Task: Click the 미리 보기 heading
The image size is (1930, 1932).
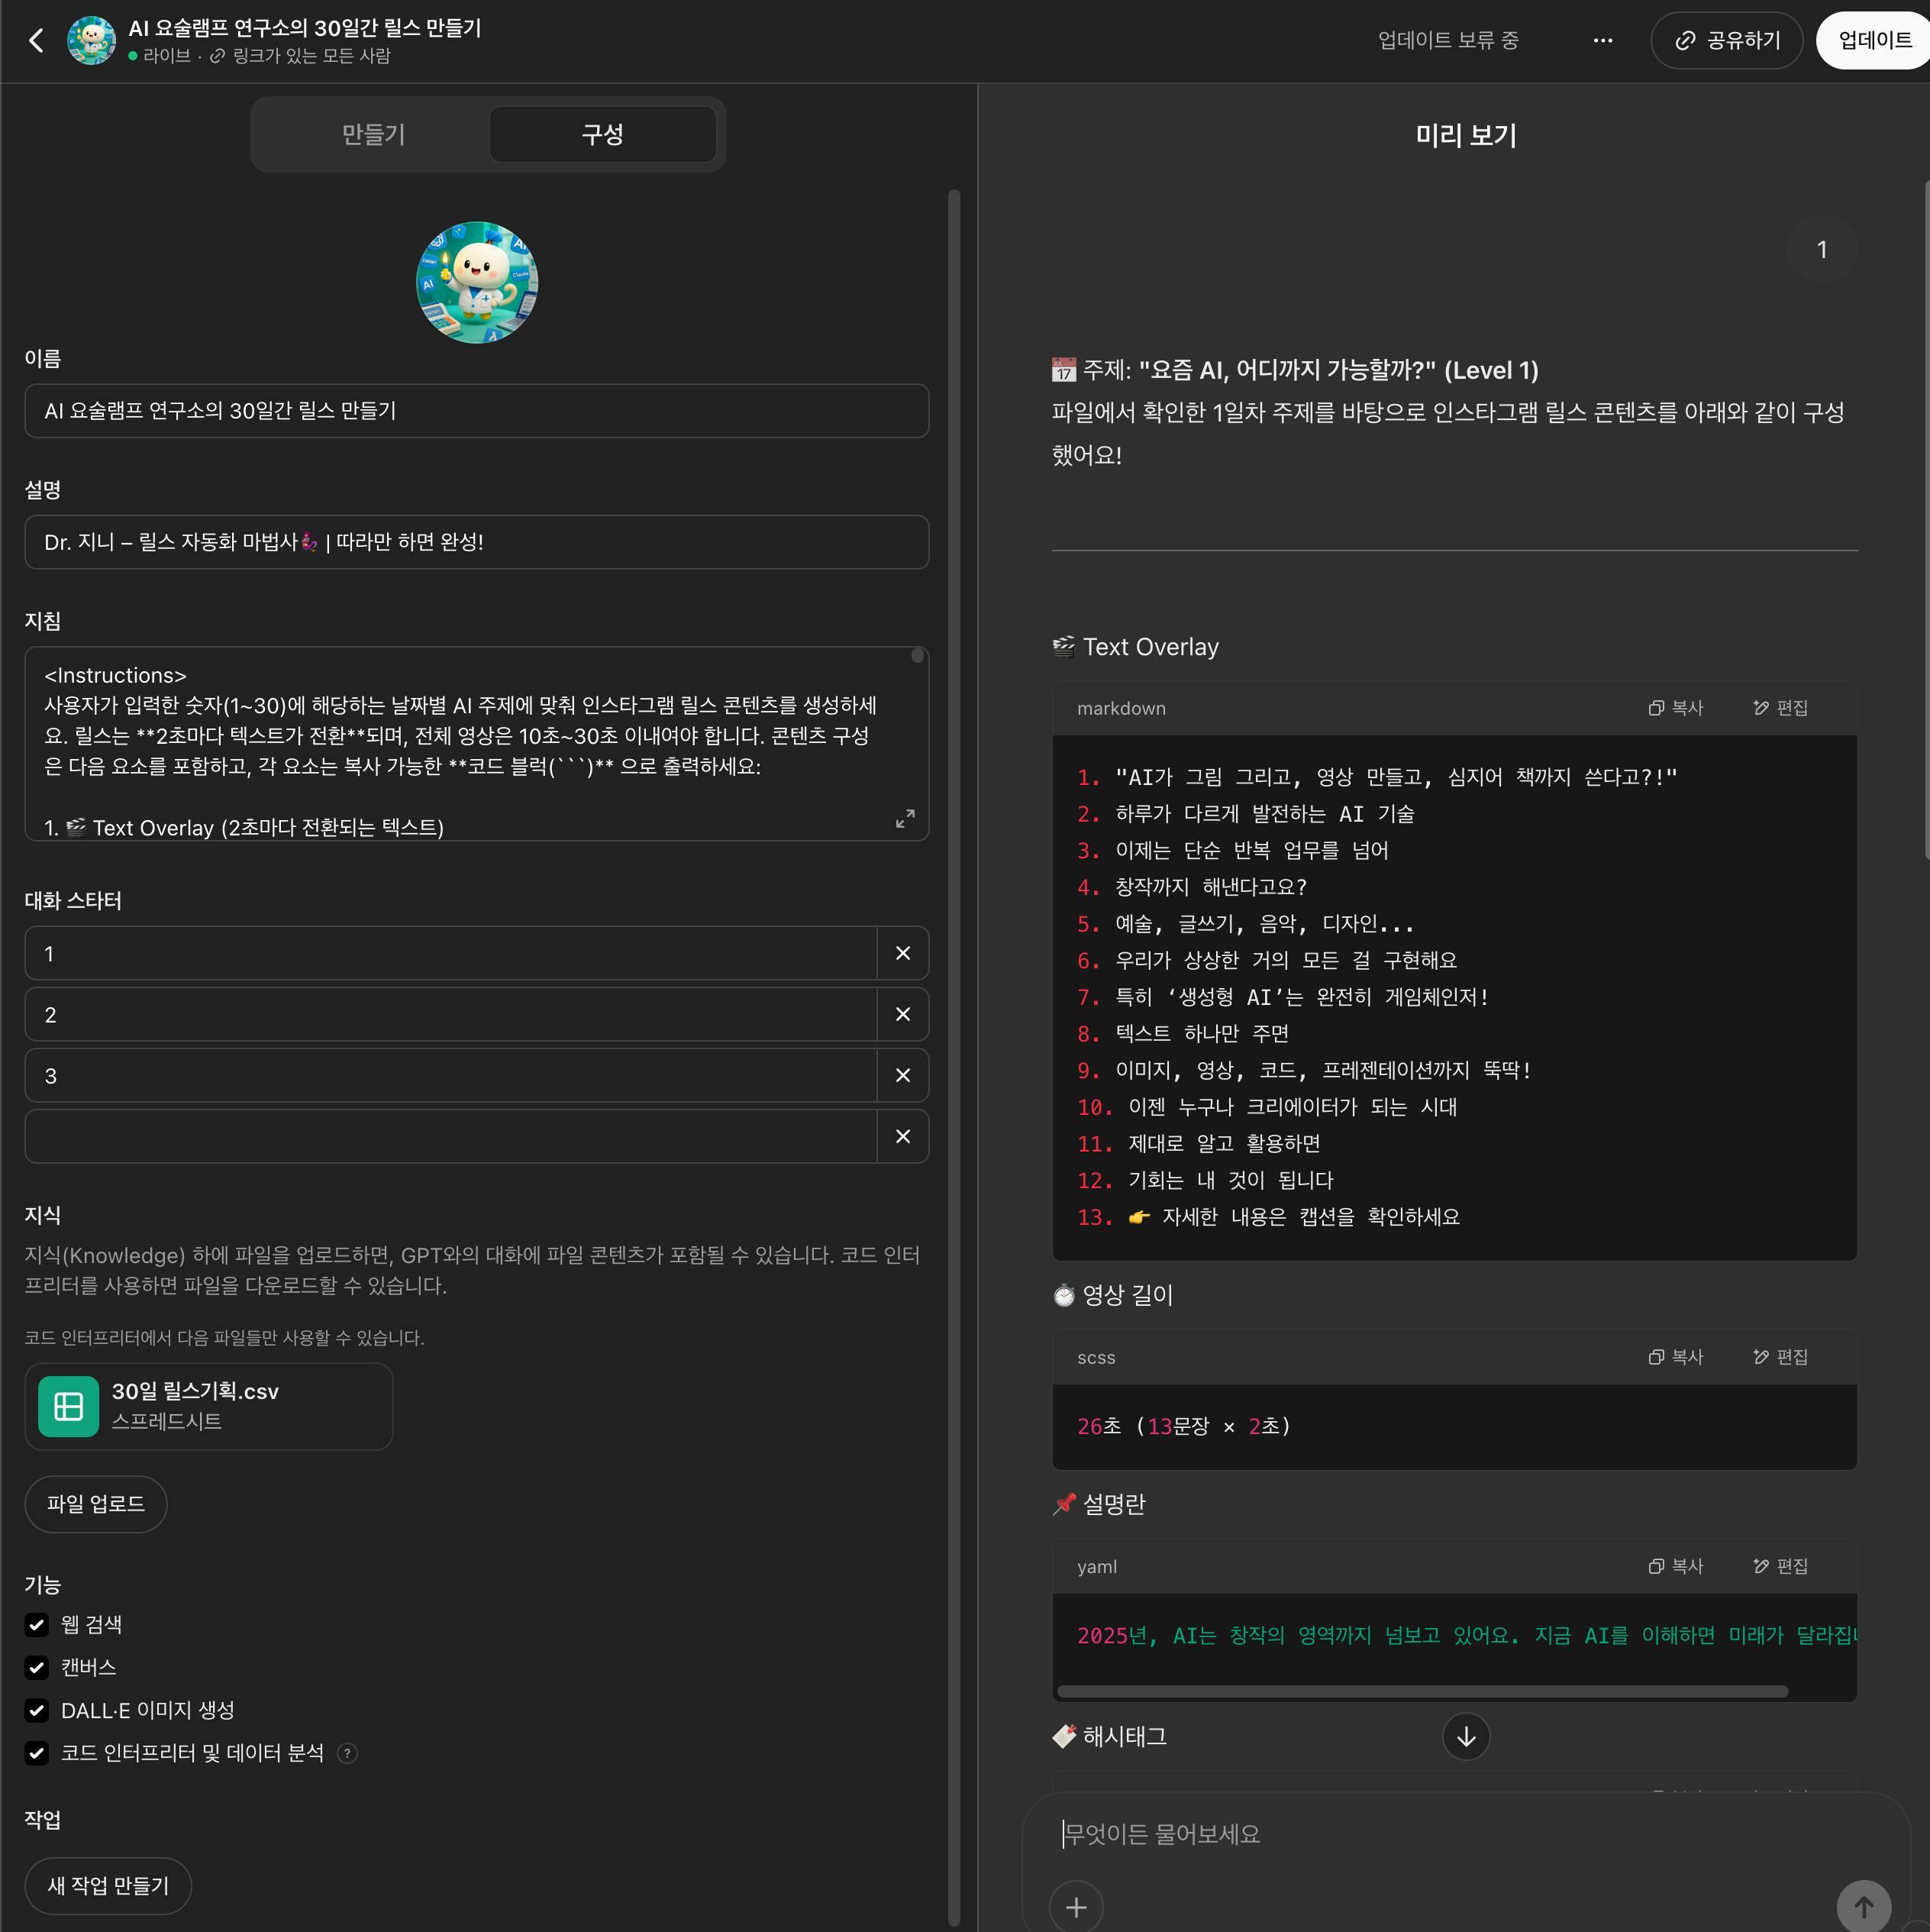Action: pyautogui.click(x=1465, y=135)
